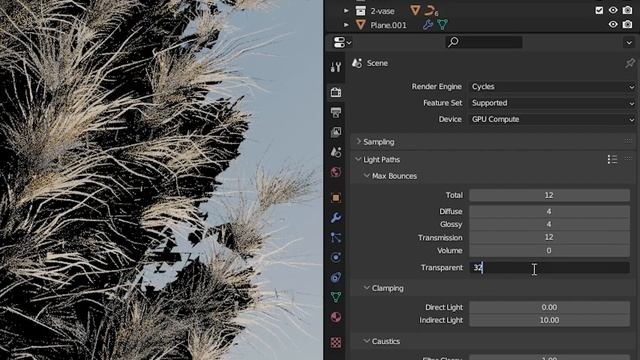Click the collection icon of 2-vase
The height and width of the screenshot is (360, 640).
point(360,11)
